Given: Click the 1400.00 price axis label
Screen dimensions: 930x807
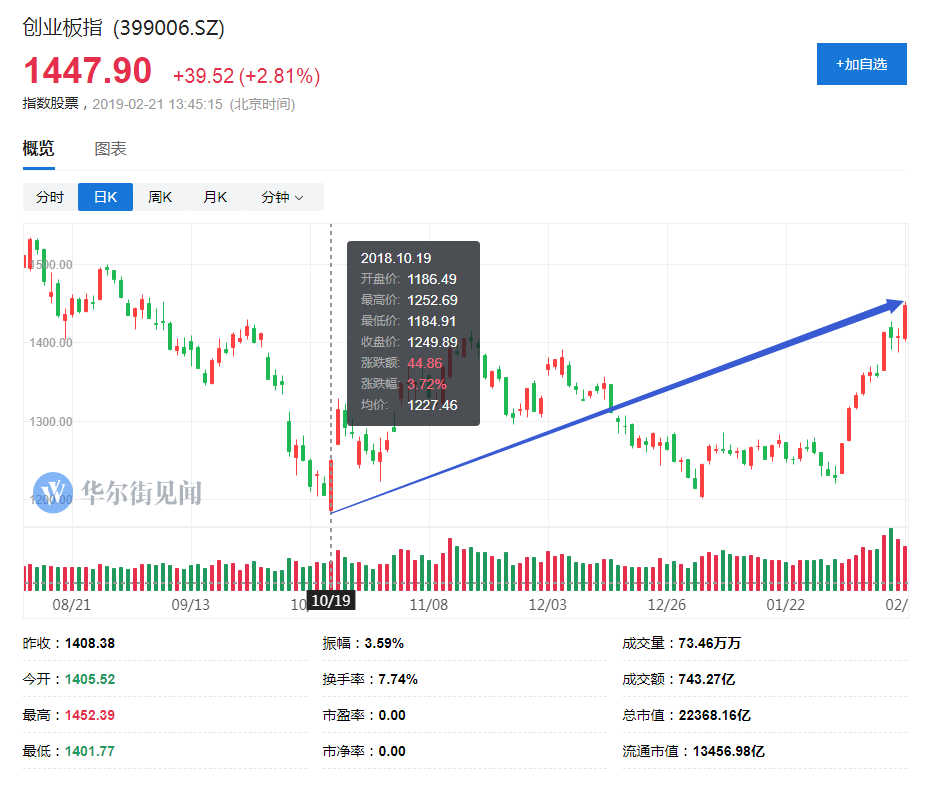Looking at the screenshot, I should point(51,343).
